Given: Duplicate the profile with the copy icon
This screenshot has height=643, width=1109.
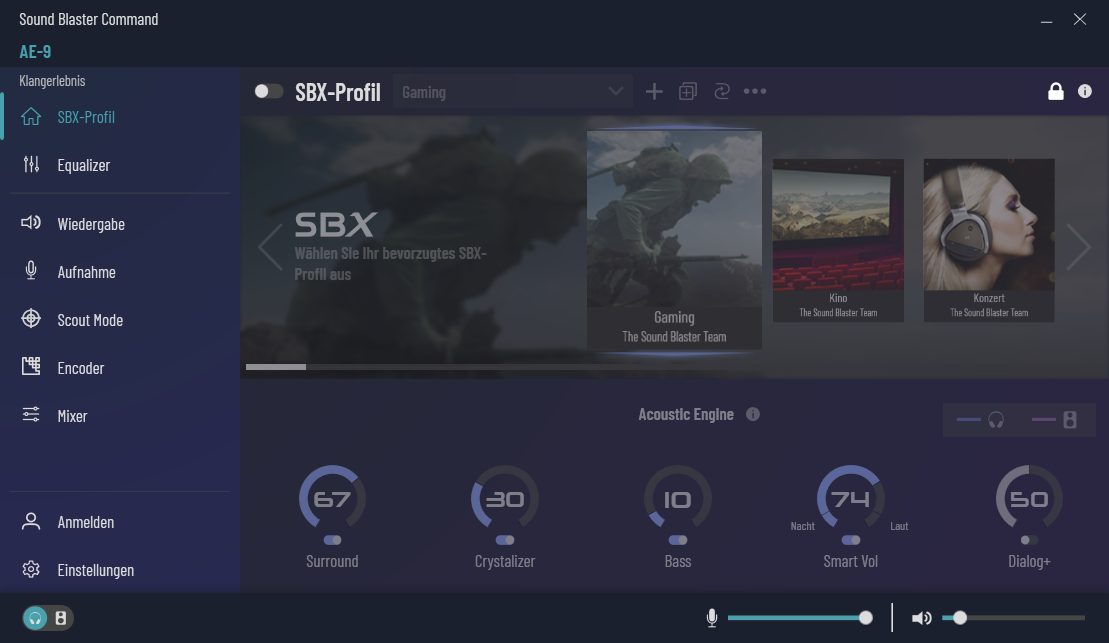Looking at the screenshot, I should (687, 91).
